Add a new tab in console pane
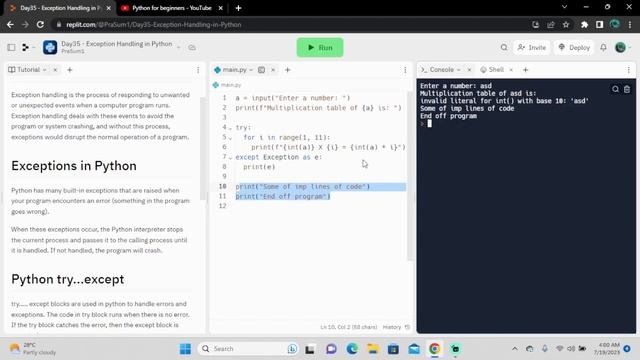 (x=525, y=70)
